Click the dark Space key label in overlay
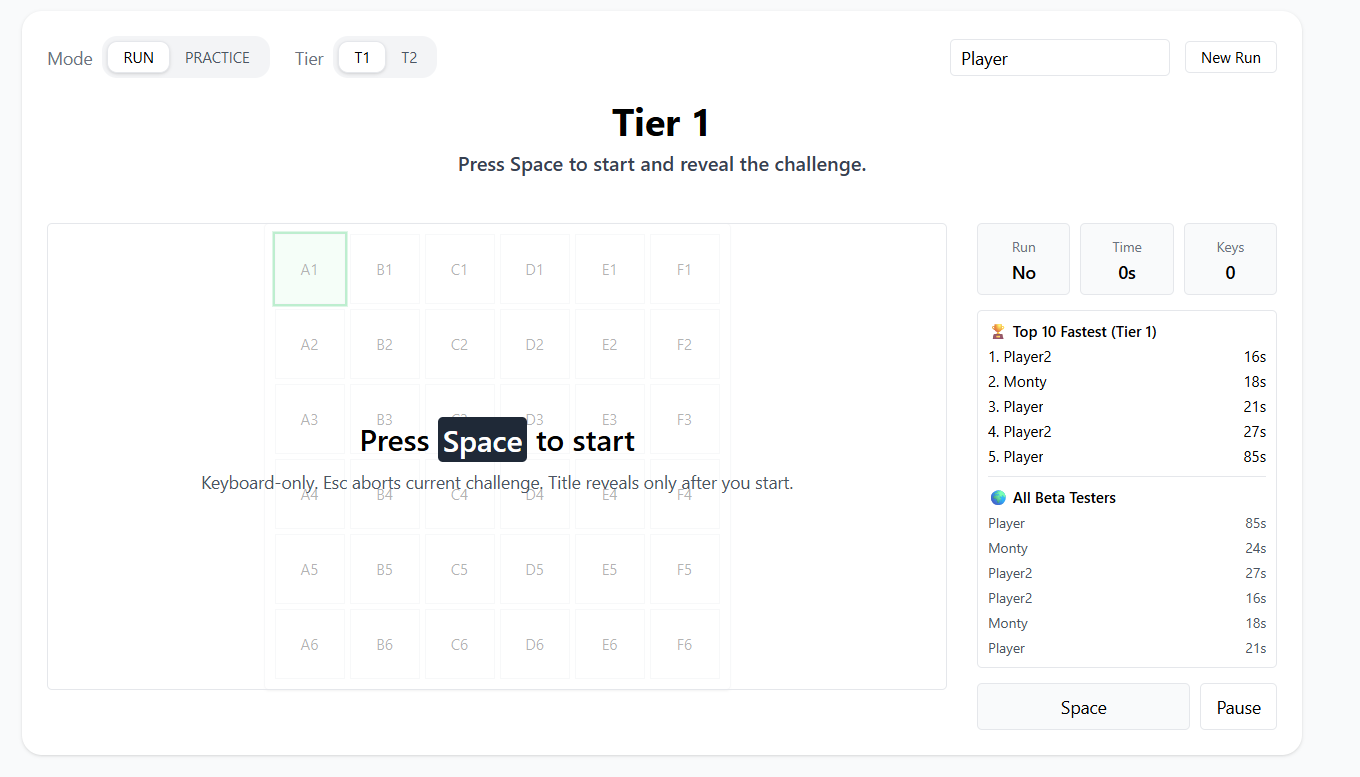 click(x=482, y=441)
